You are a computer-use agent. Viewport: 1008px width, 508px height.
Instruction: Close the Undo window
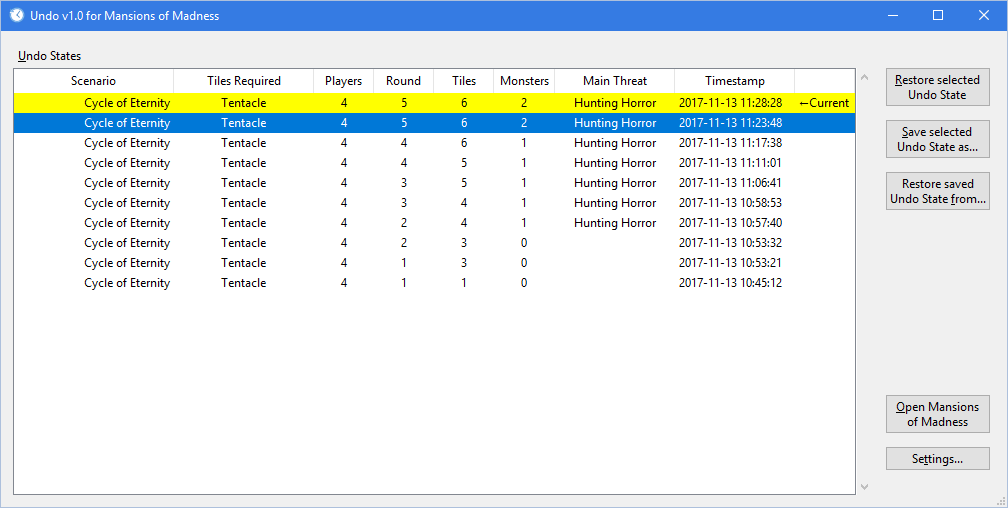tap(984, 15)
